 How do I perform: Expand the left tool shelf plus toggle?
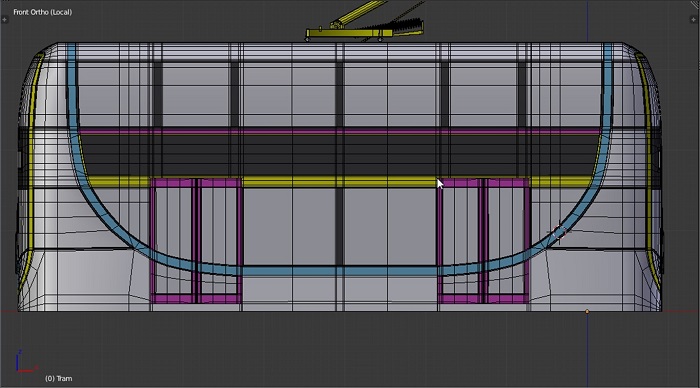(4, 20)
